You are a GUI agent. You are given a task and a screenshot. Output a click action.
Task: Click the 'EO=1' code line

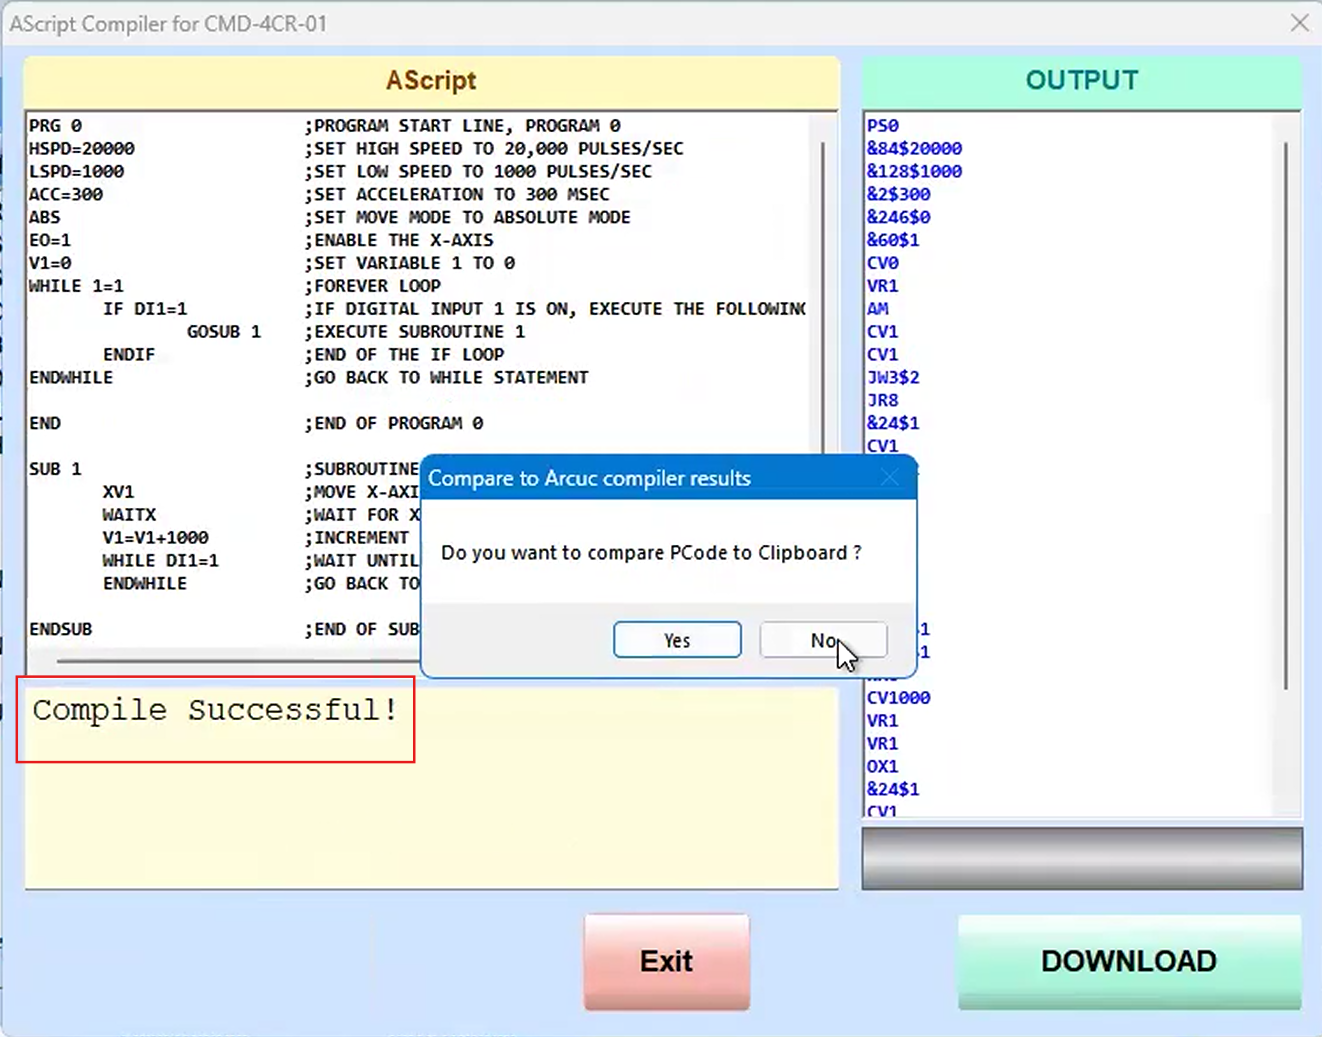point(49,241)
